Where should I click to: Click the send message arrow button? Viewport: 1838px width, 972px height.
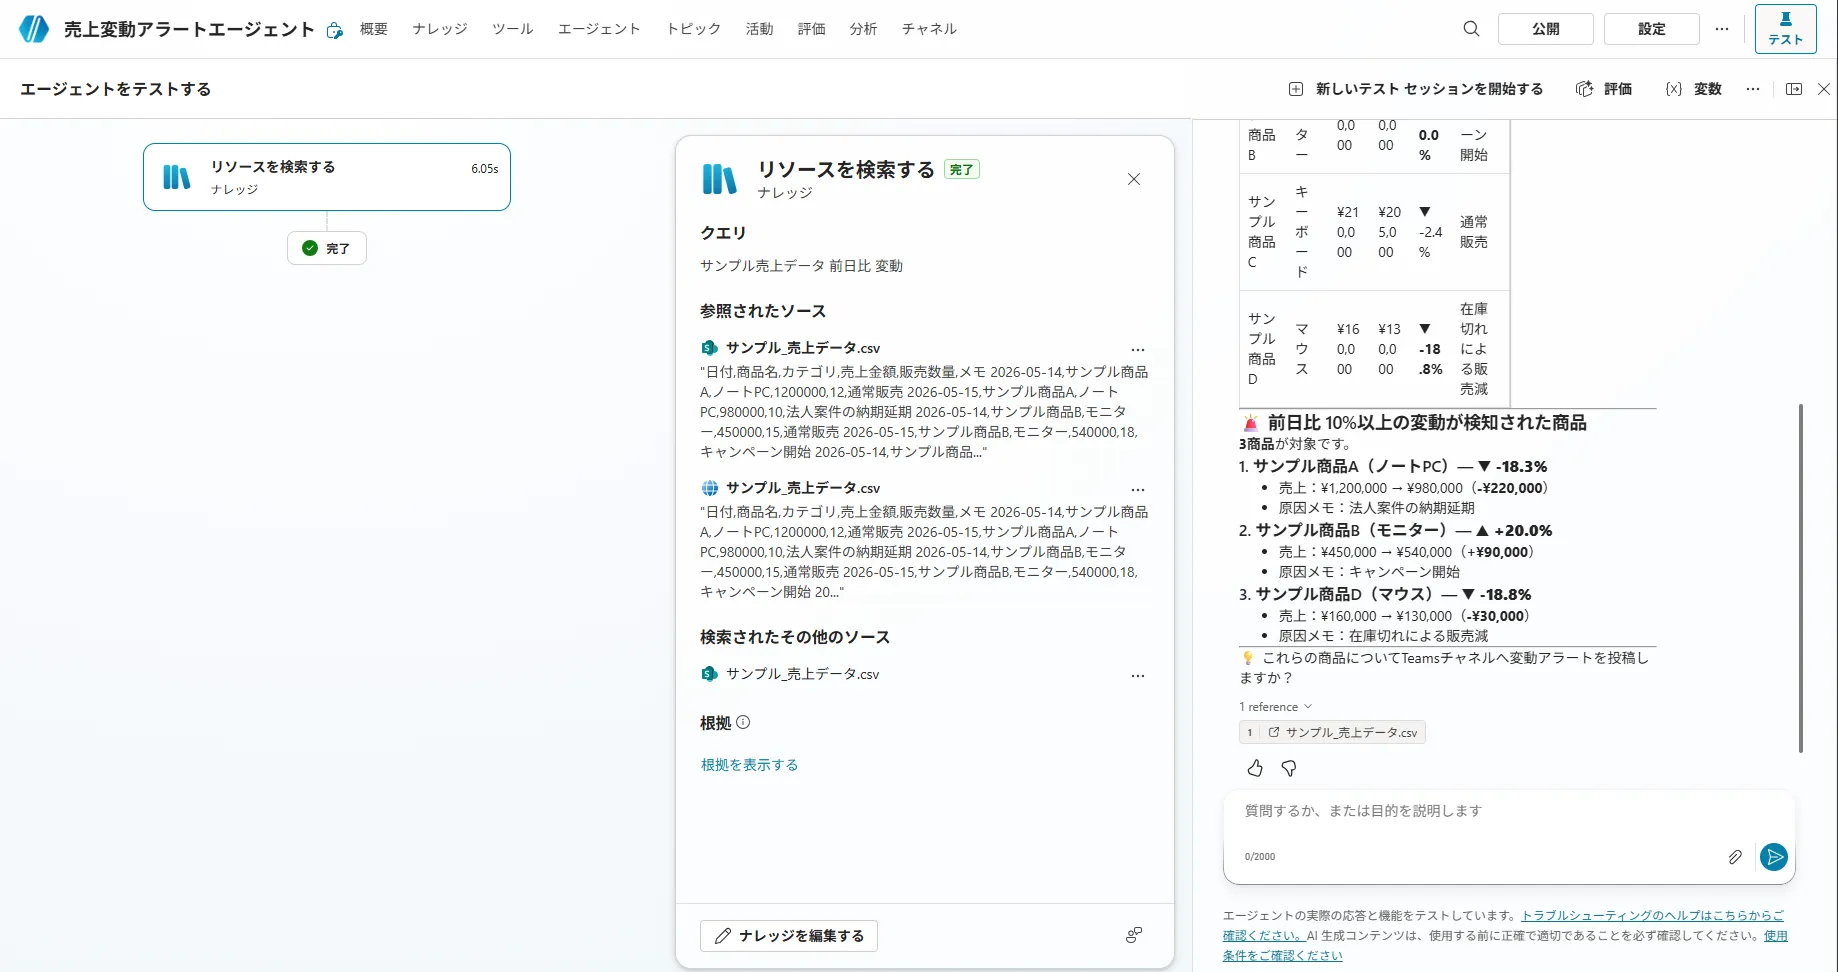click(x=1774, y=857)
